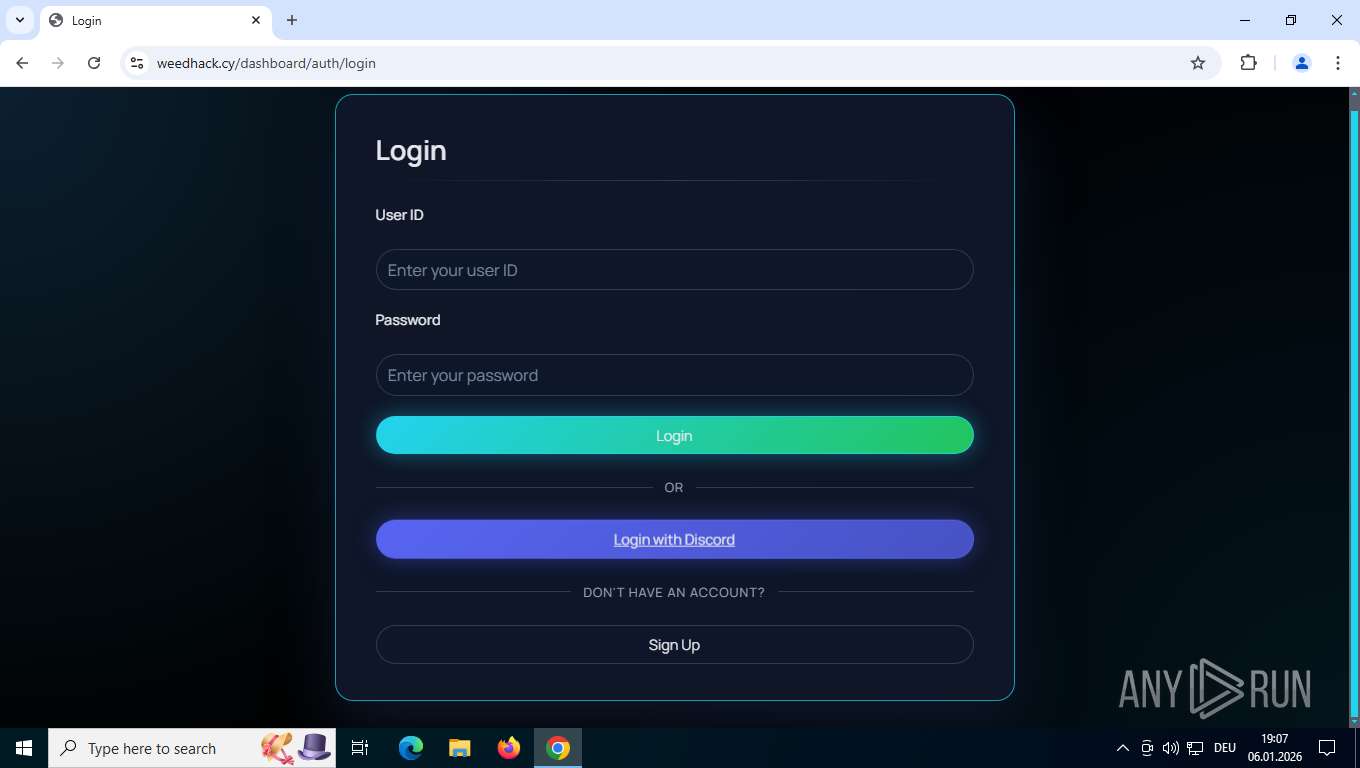Screen dimensions: 1360x768
Task: Restore down the Chrome window
Action: (1291, 20)
